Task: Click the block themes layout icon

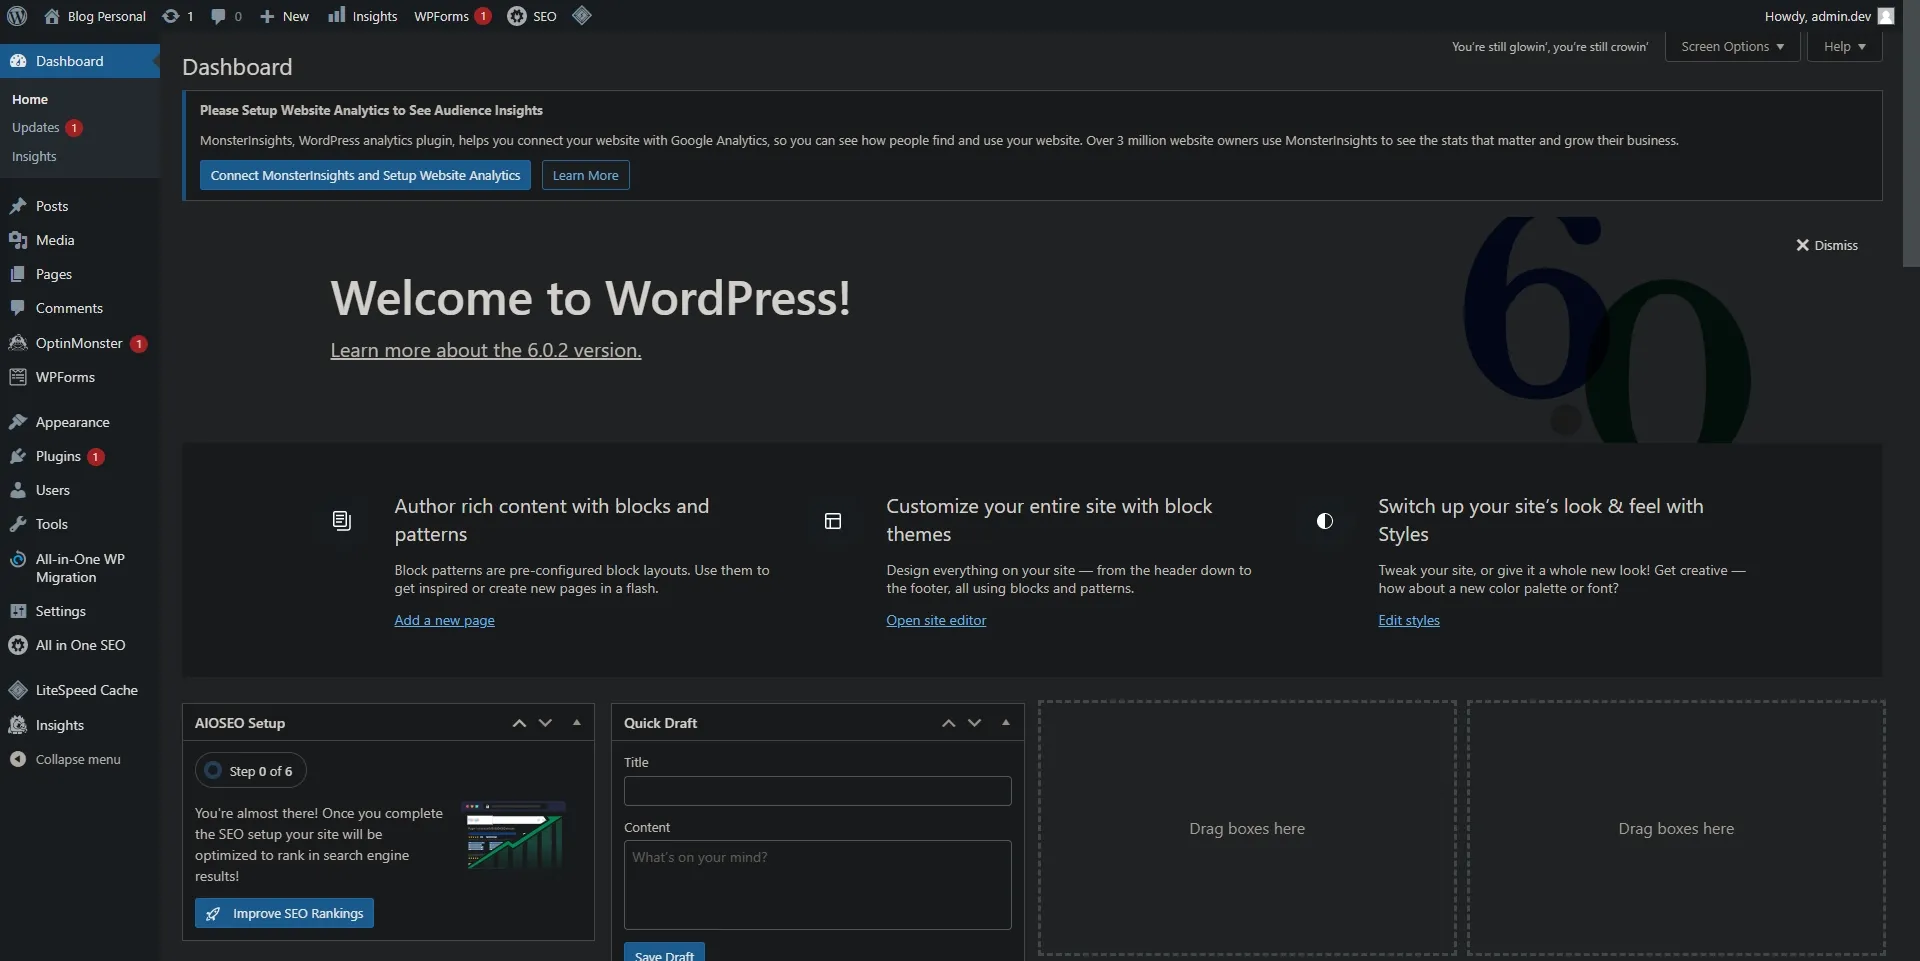Action: coord(833,521)
